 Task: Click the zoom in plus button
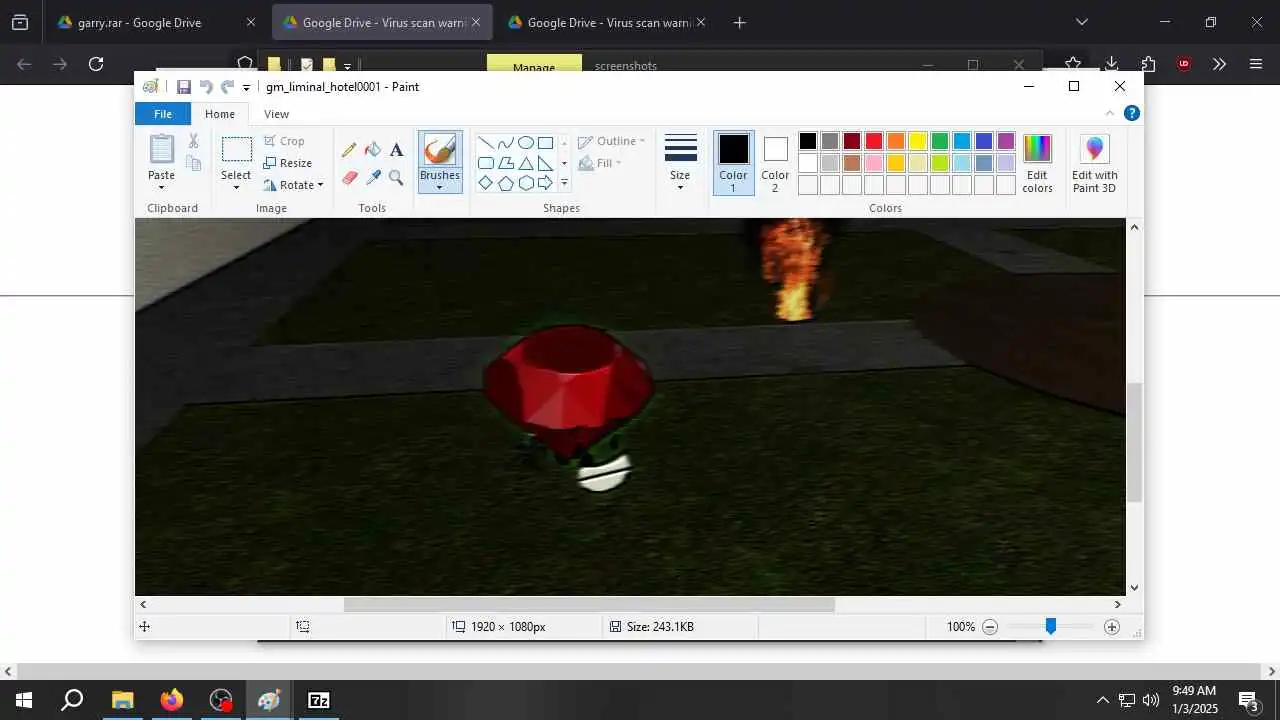(x=1112, y=627)
